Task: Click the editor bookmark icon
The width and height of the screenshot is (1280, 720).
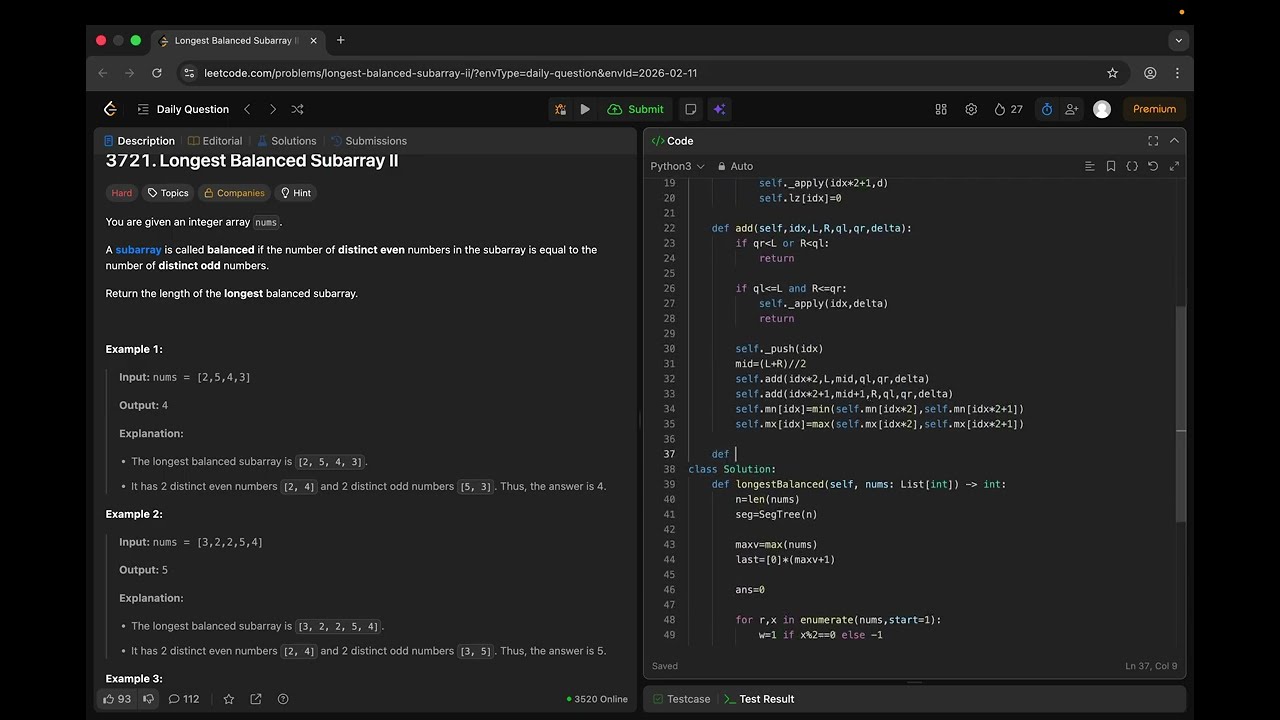Action: pos(1111,166)
